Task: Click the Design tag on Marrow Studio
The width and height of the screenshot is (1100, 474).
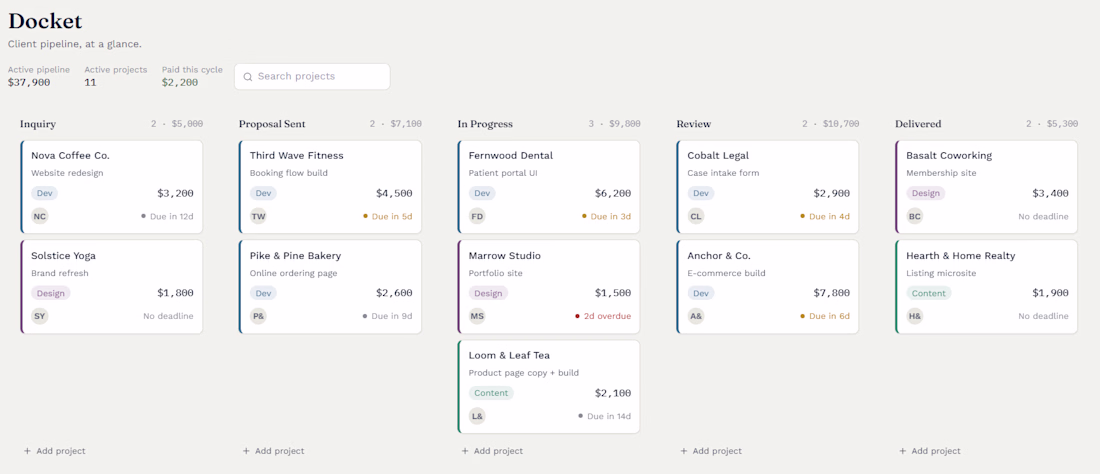Action: coord(488,293)
